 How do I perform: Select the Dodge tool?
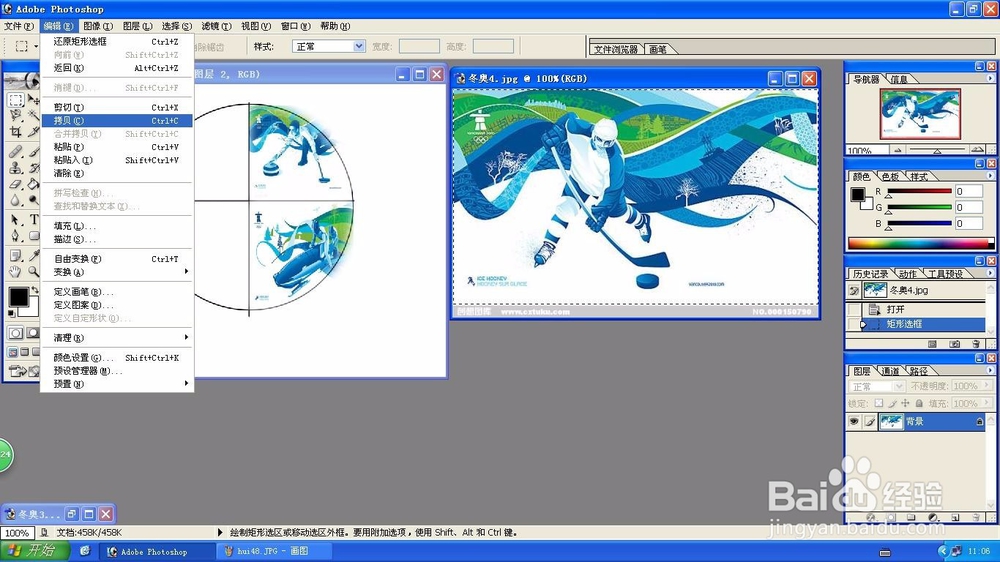33,200
